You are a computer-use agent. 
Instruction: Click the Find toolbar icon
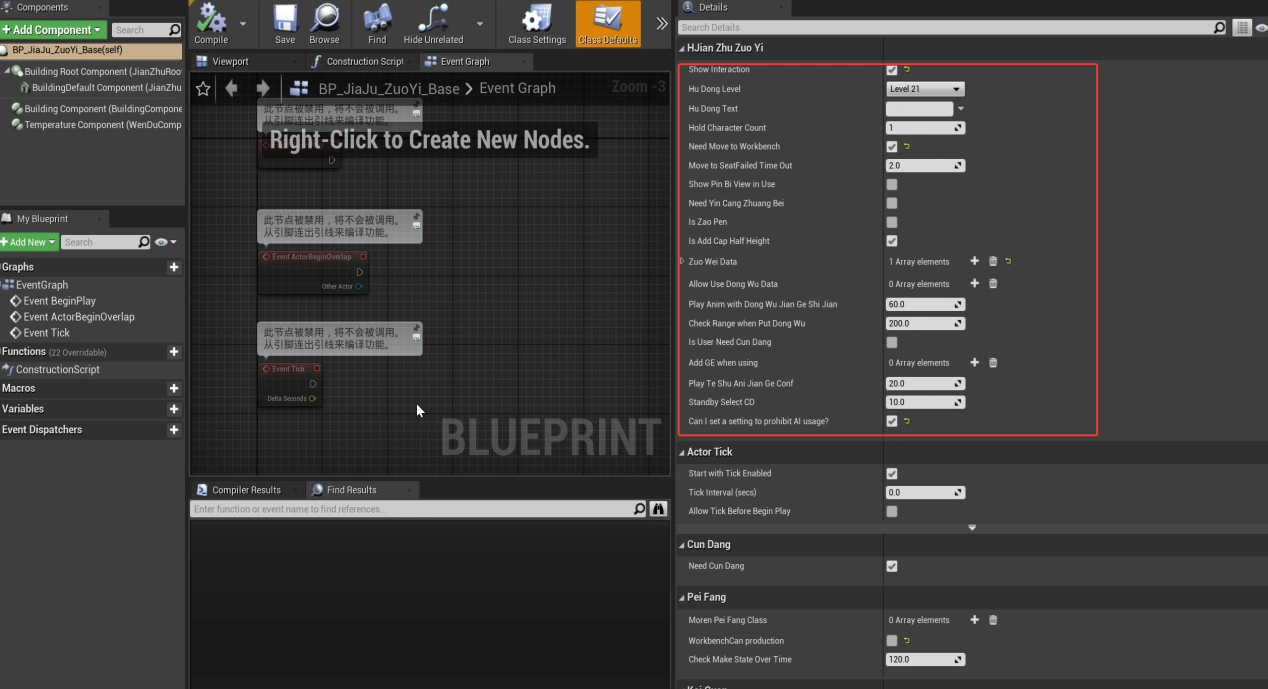coord(377,23)
